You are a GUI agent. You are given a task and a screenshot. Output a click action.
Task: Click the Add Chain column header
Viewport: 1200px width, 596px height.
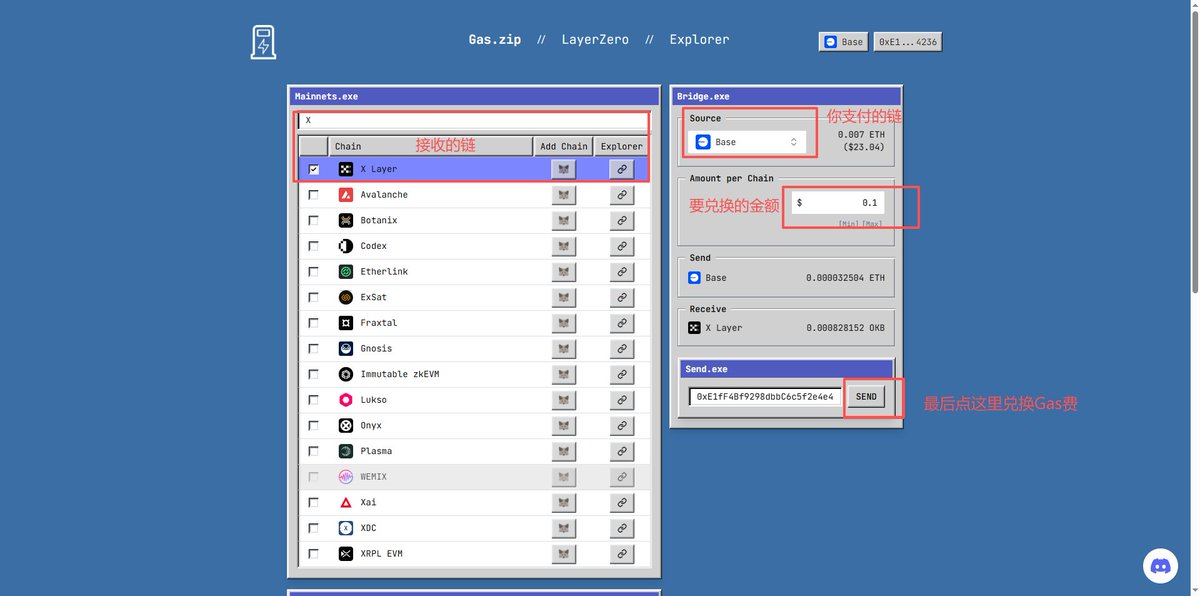click(564, 146)
